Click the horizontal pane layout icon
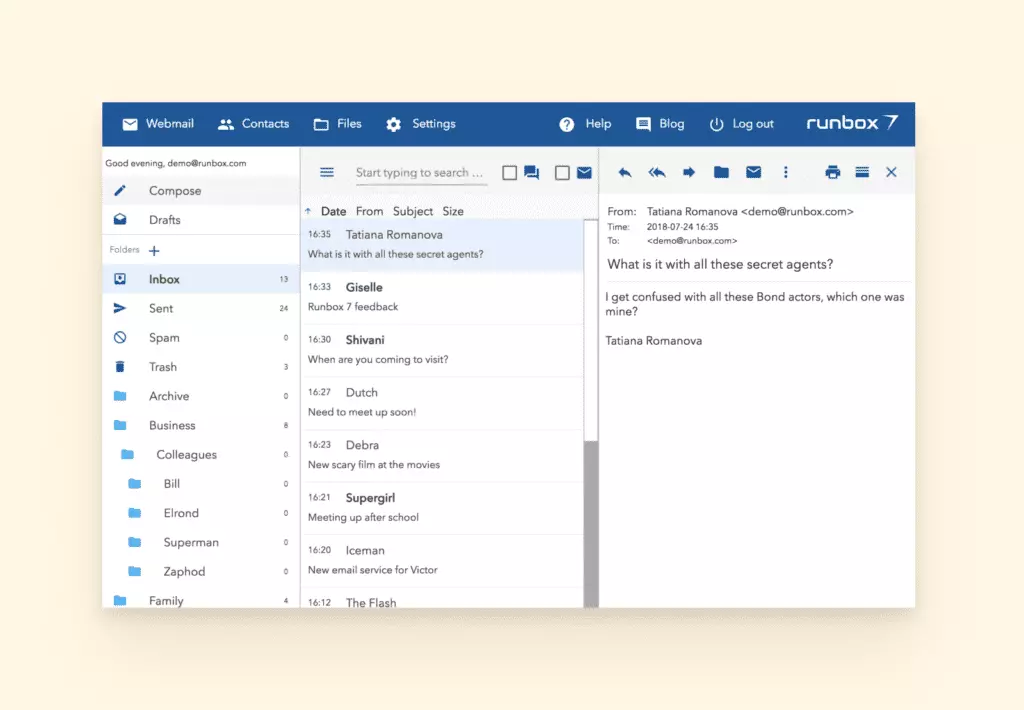This screenshot has width=1024, height=710. pos(862,172)
